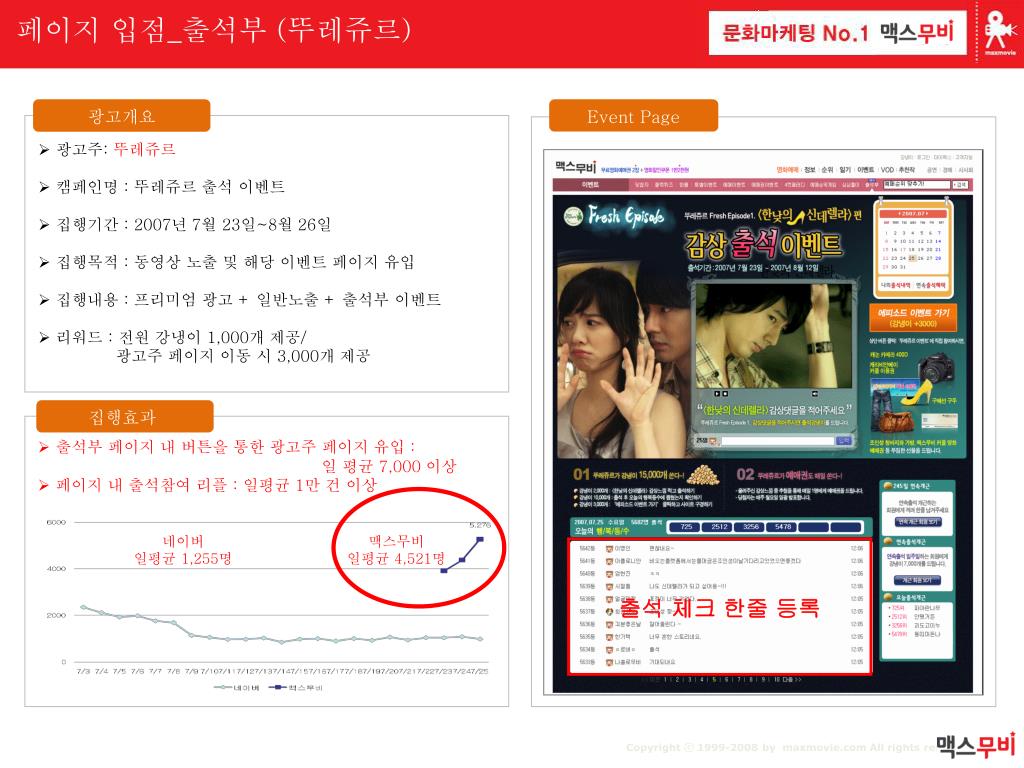This screenshot has width=1024, height=768.
Task: Click the 5478 lucky number box
Action: pos(782,527)
